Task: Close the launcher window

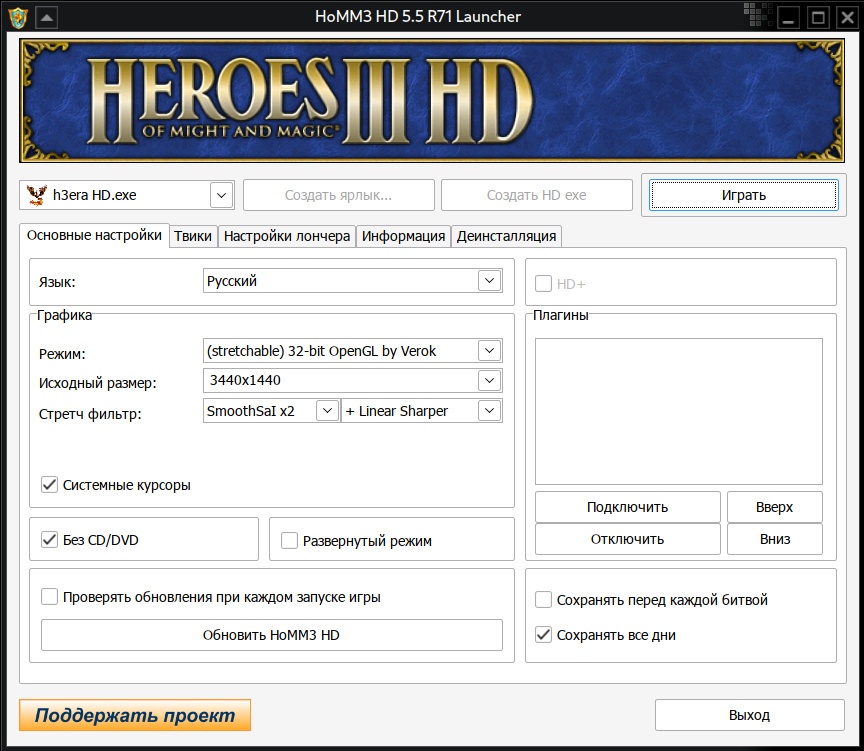Action: coord(847,18)
